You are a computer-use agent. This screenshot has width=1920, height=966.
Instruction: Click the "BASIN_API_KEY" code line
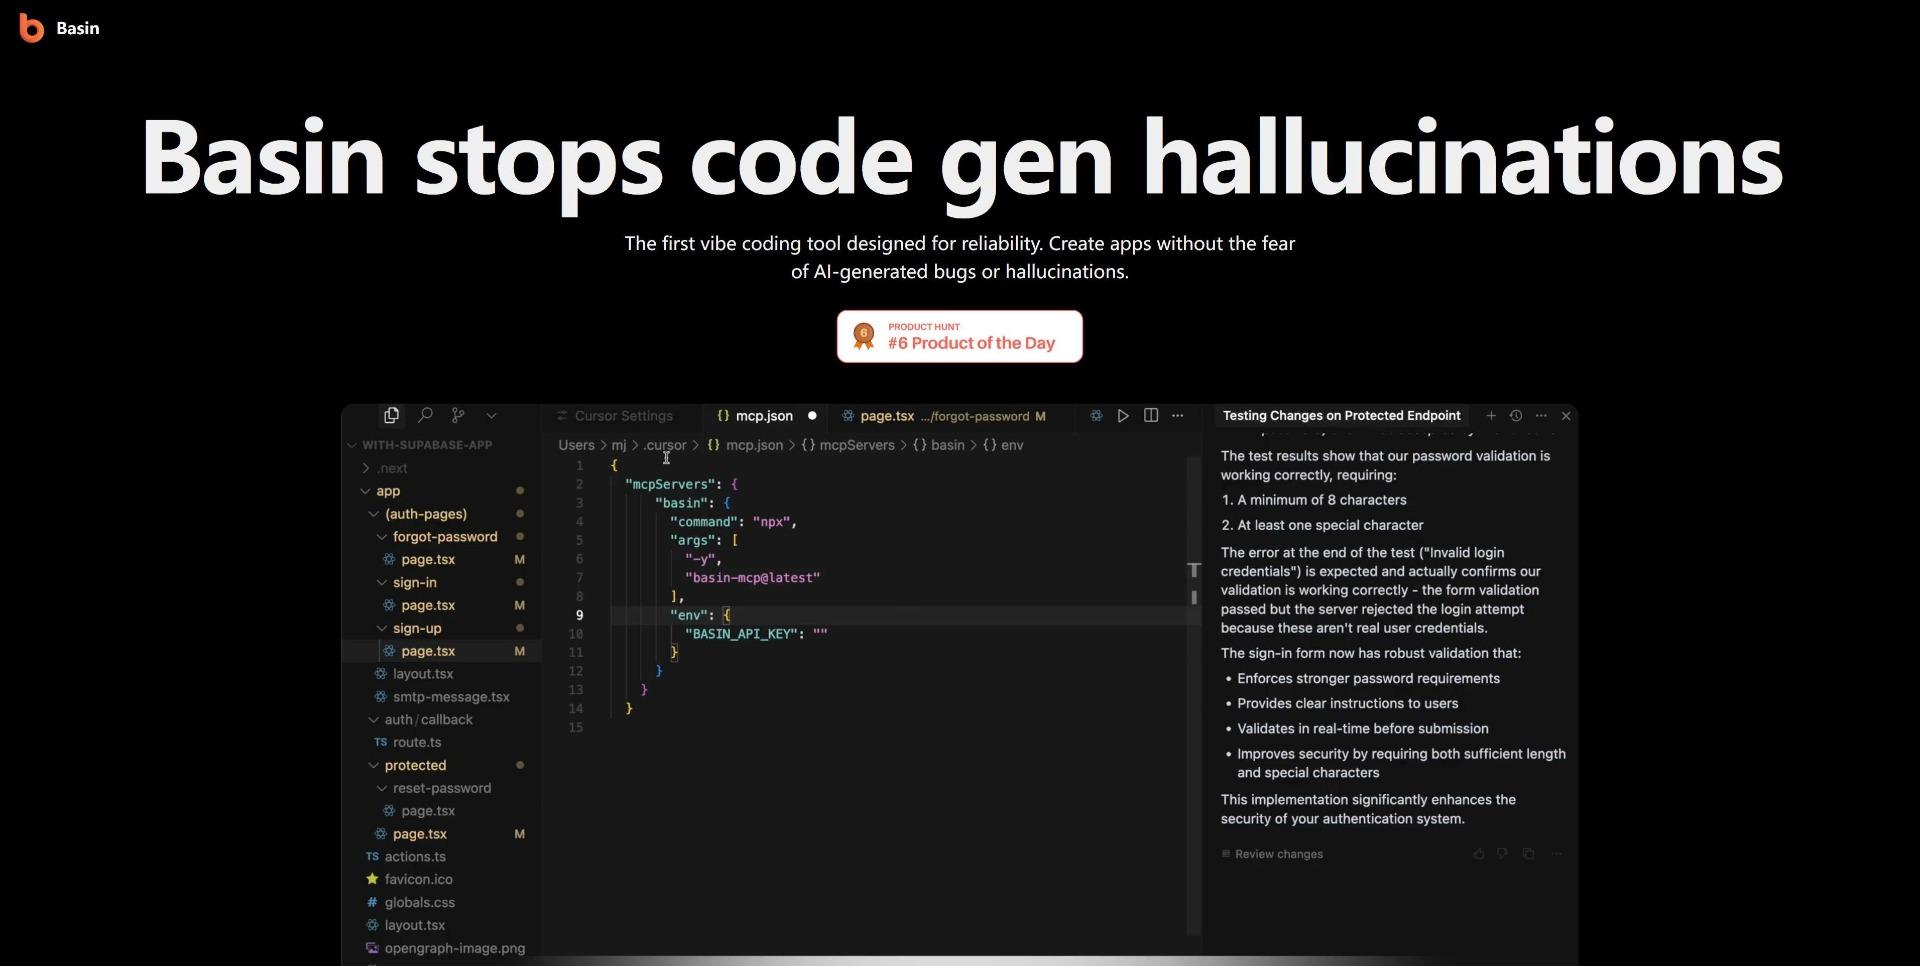pos(756,634)
